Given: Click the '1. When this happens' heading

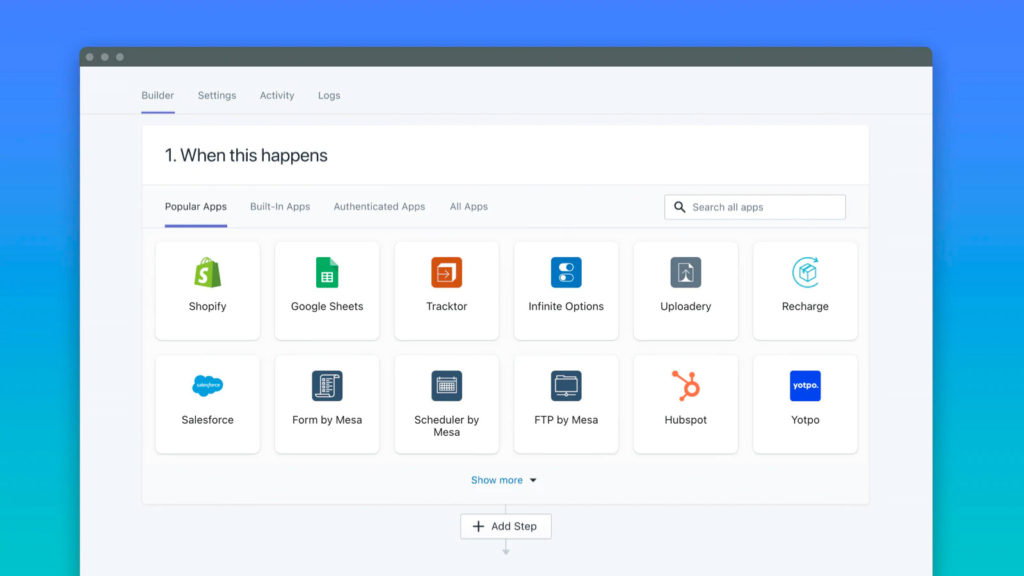Looking at the screenshot, I should [x=246, y=155].
